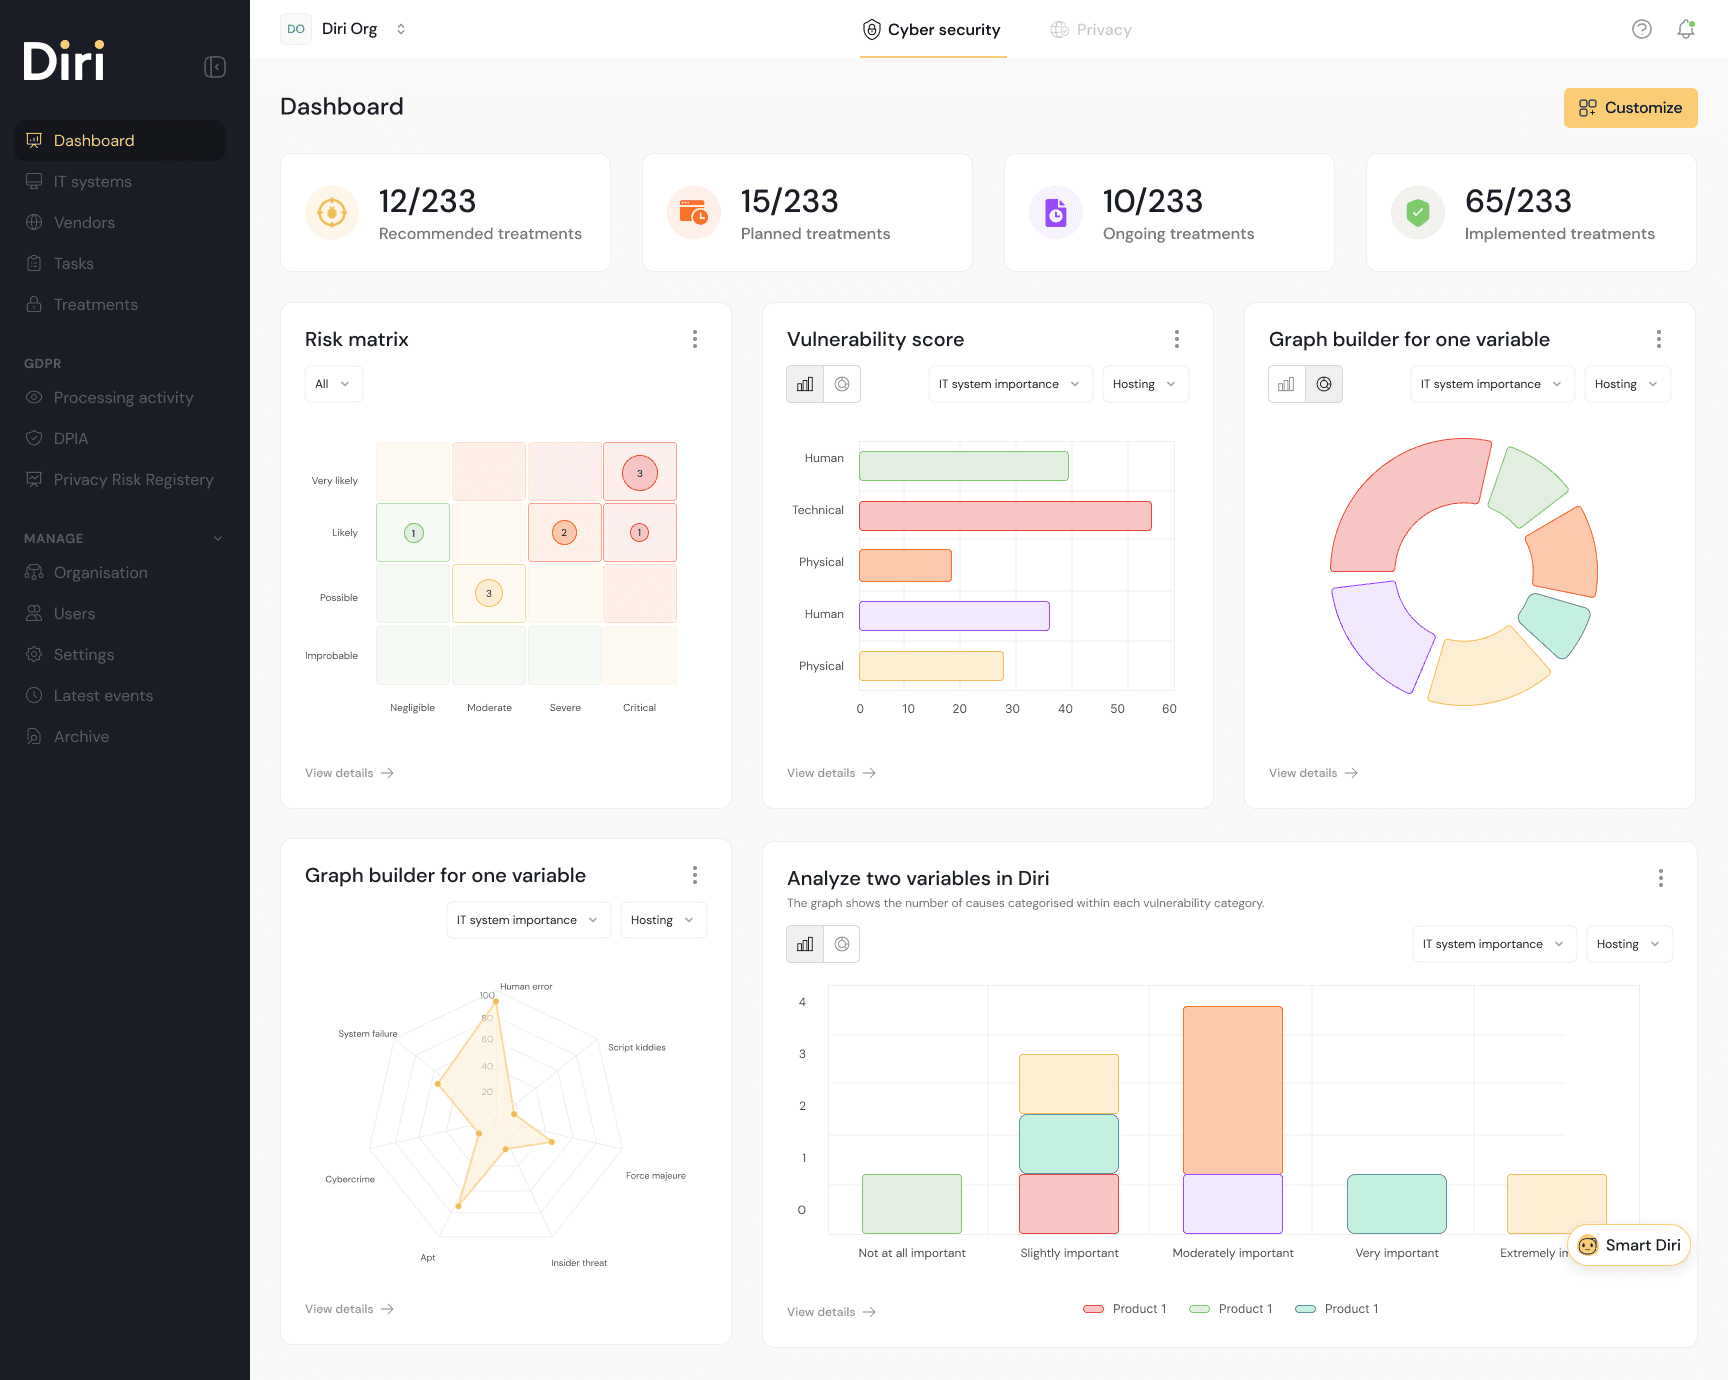This screenshot has height=1380, width=1728.
Task: Open Hosting dropdown in Vulnerability score card
Action: (x=1145, y=384)
